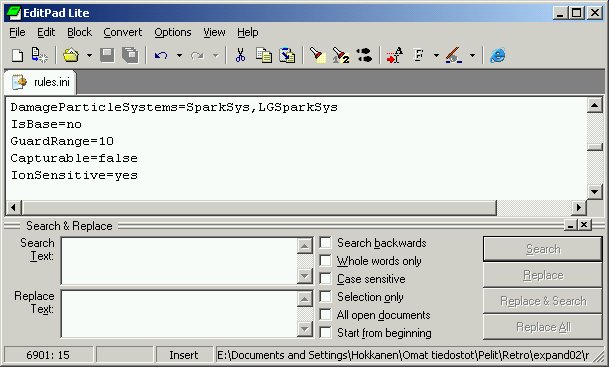The image size is (609, 367).
Task: Enable Selection only checkbox
Action: point(325,297)
